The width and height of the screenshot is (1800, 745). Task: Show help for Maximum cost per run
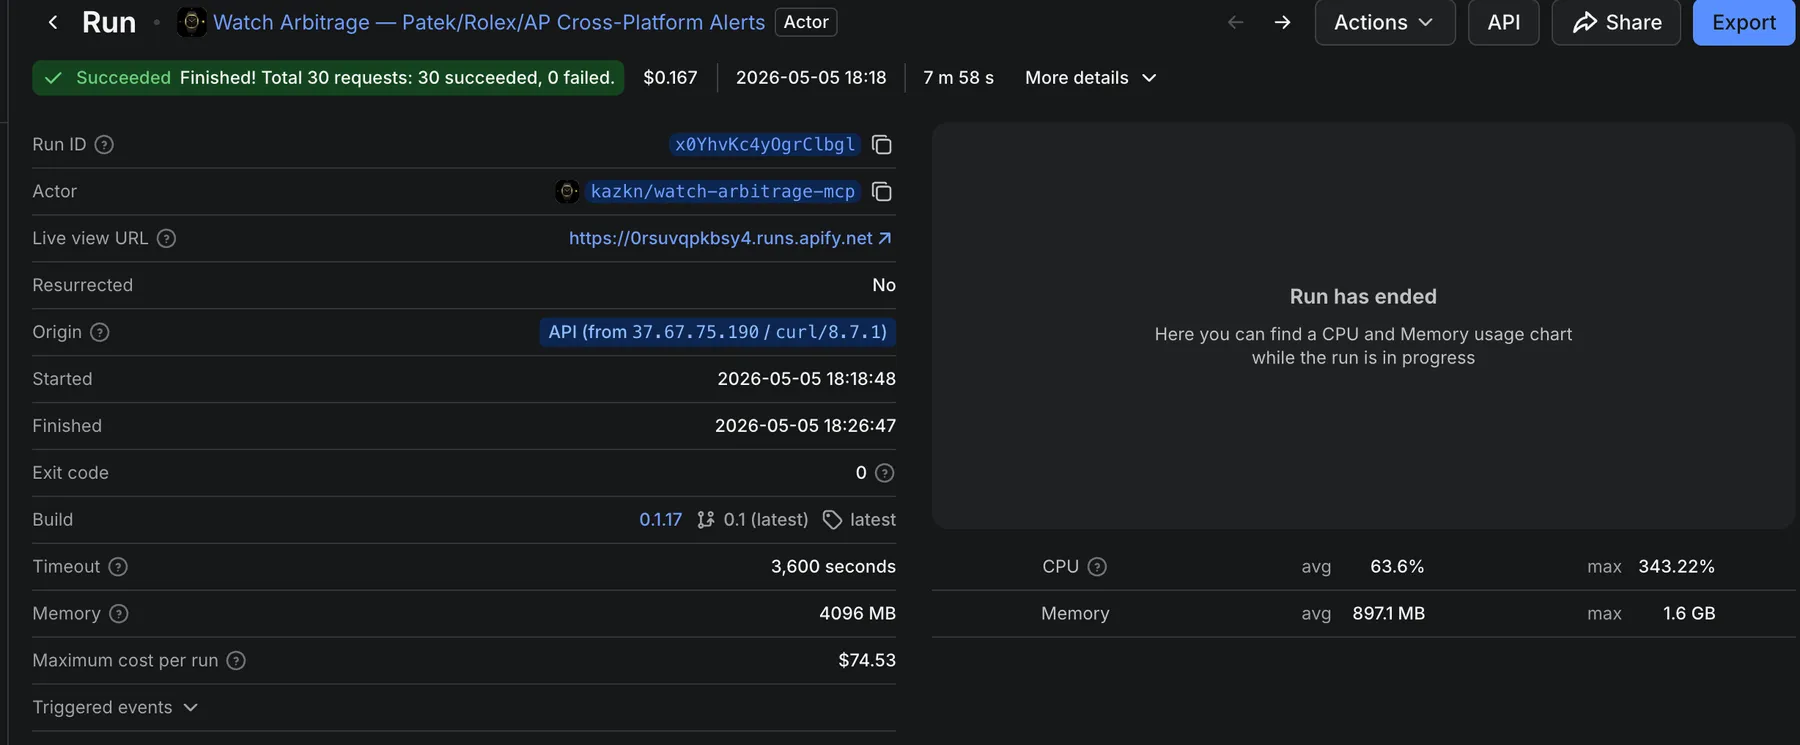(236, 661)
